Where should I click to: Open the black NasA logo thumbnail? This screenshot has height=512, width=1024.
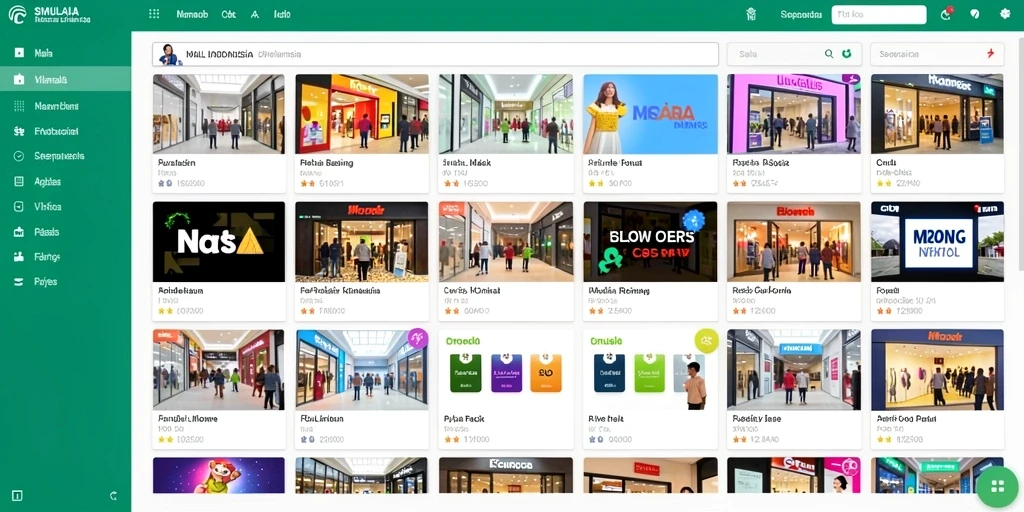[219, 242]
